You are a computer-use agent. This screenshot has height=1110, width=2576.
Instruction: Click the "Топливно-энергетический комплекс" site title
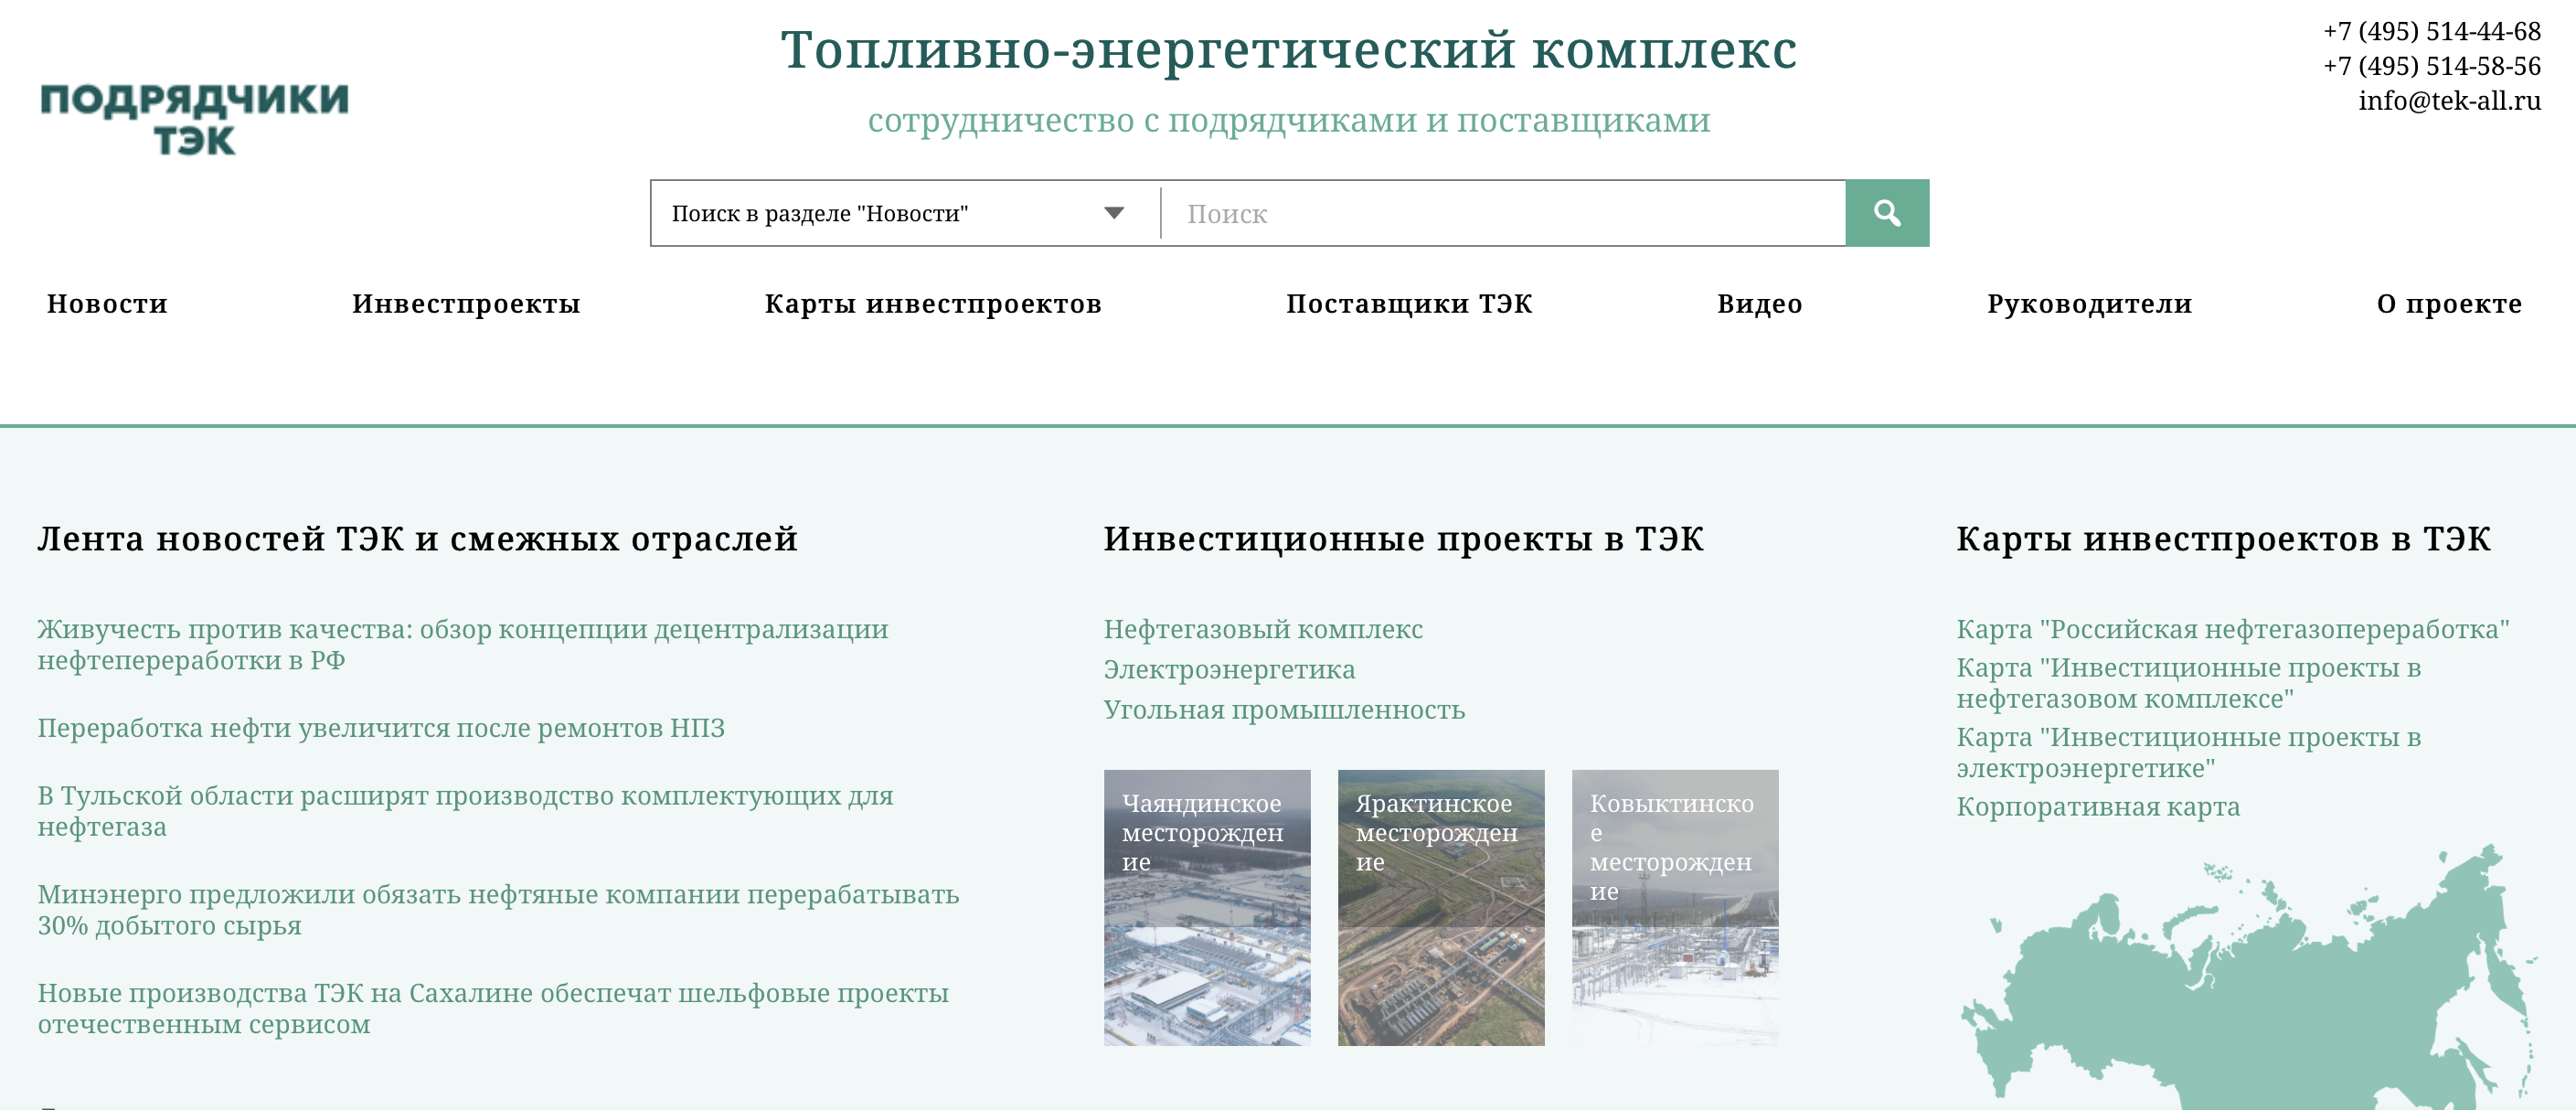point(1289,49)
